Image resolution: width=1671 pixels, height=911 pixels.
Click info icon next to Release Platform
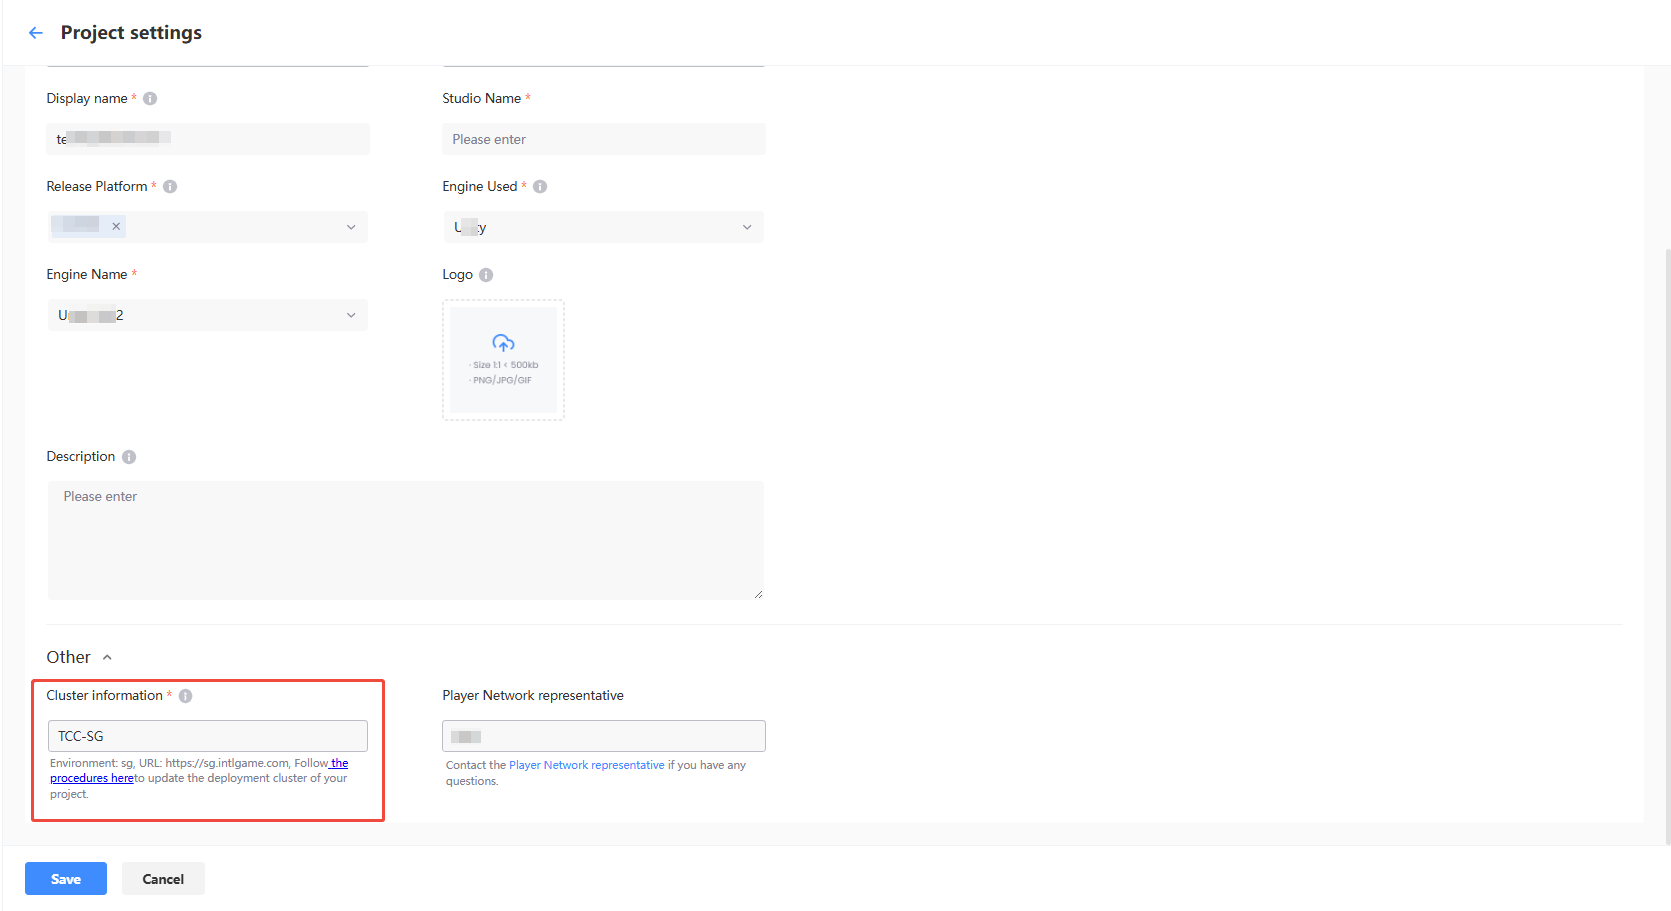[x=170, y=186]
